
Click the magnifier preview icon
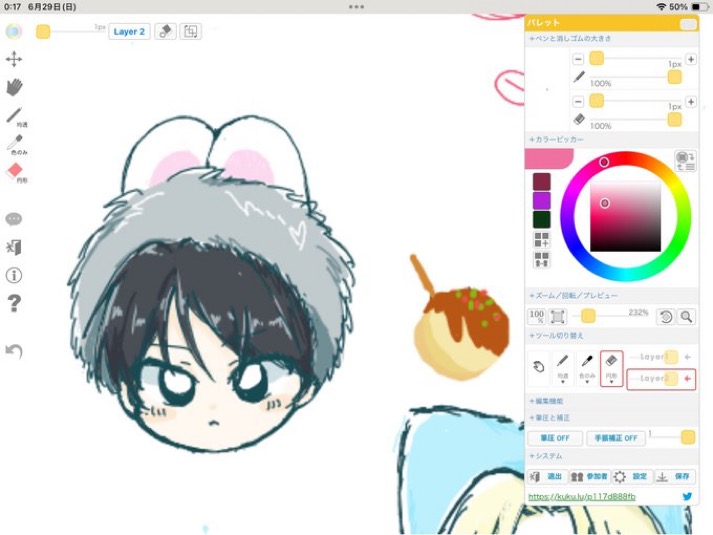[x=686, y=316]
